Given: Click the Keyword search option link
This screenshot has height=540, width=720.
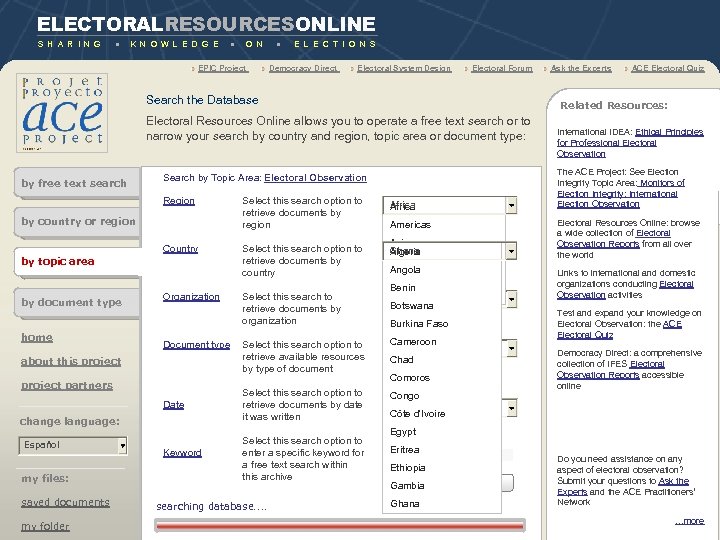Looking at the screenshot, I should pyautogui.click(x=182, y=453).
